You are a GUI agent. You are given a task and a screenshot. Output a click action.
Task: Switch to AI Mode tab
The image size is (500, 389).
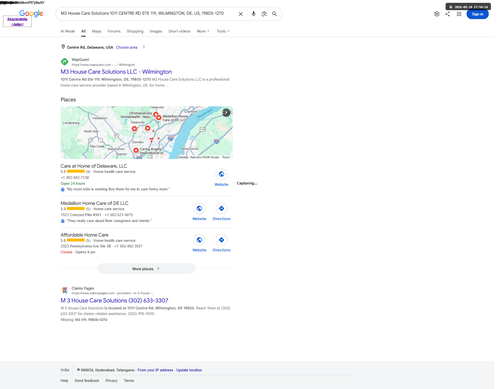(68, 31)
